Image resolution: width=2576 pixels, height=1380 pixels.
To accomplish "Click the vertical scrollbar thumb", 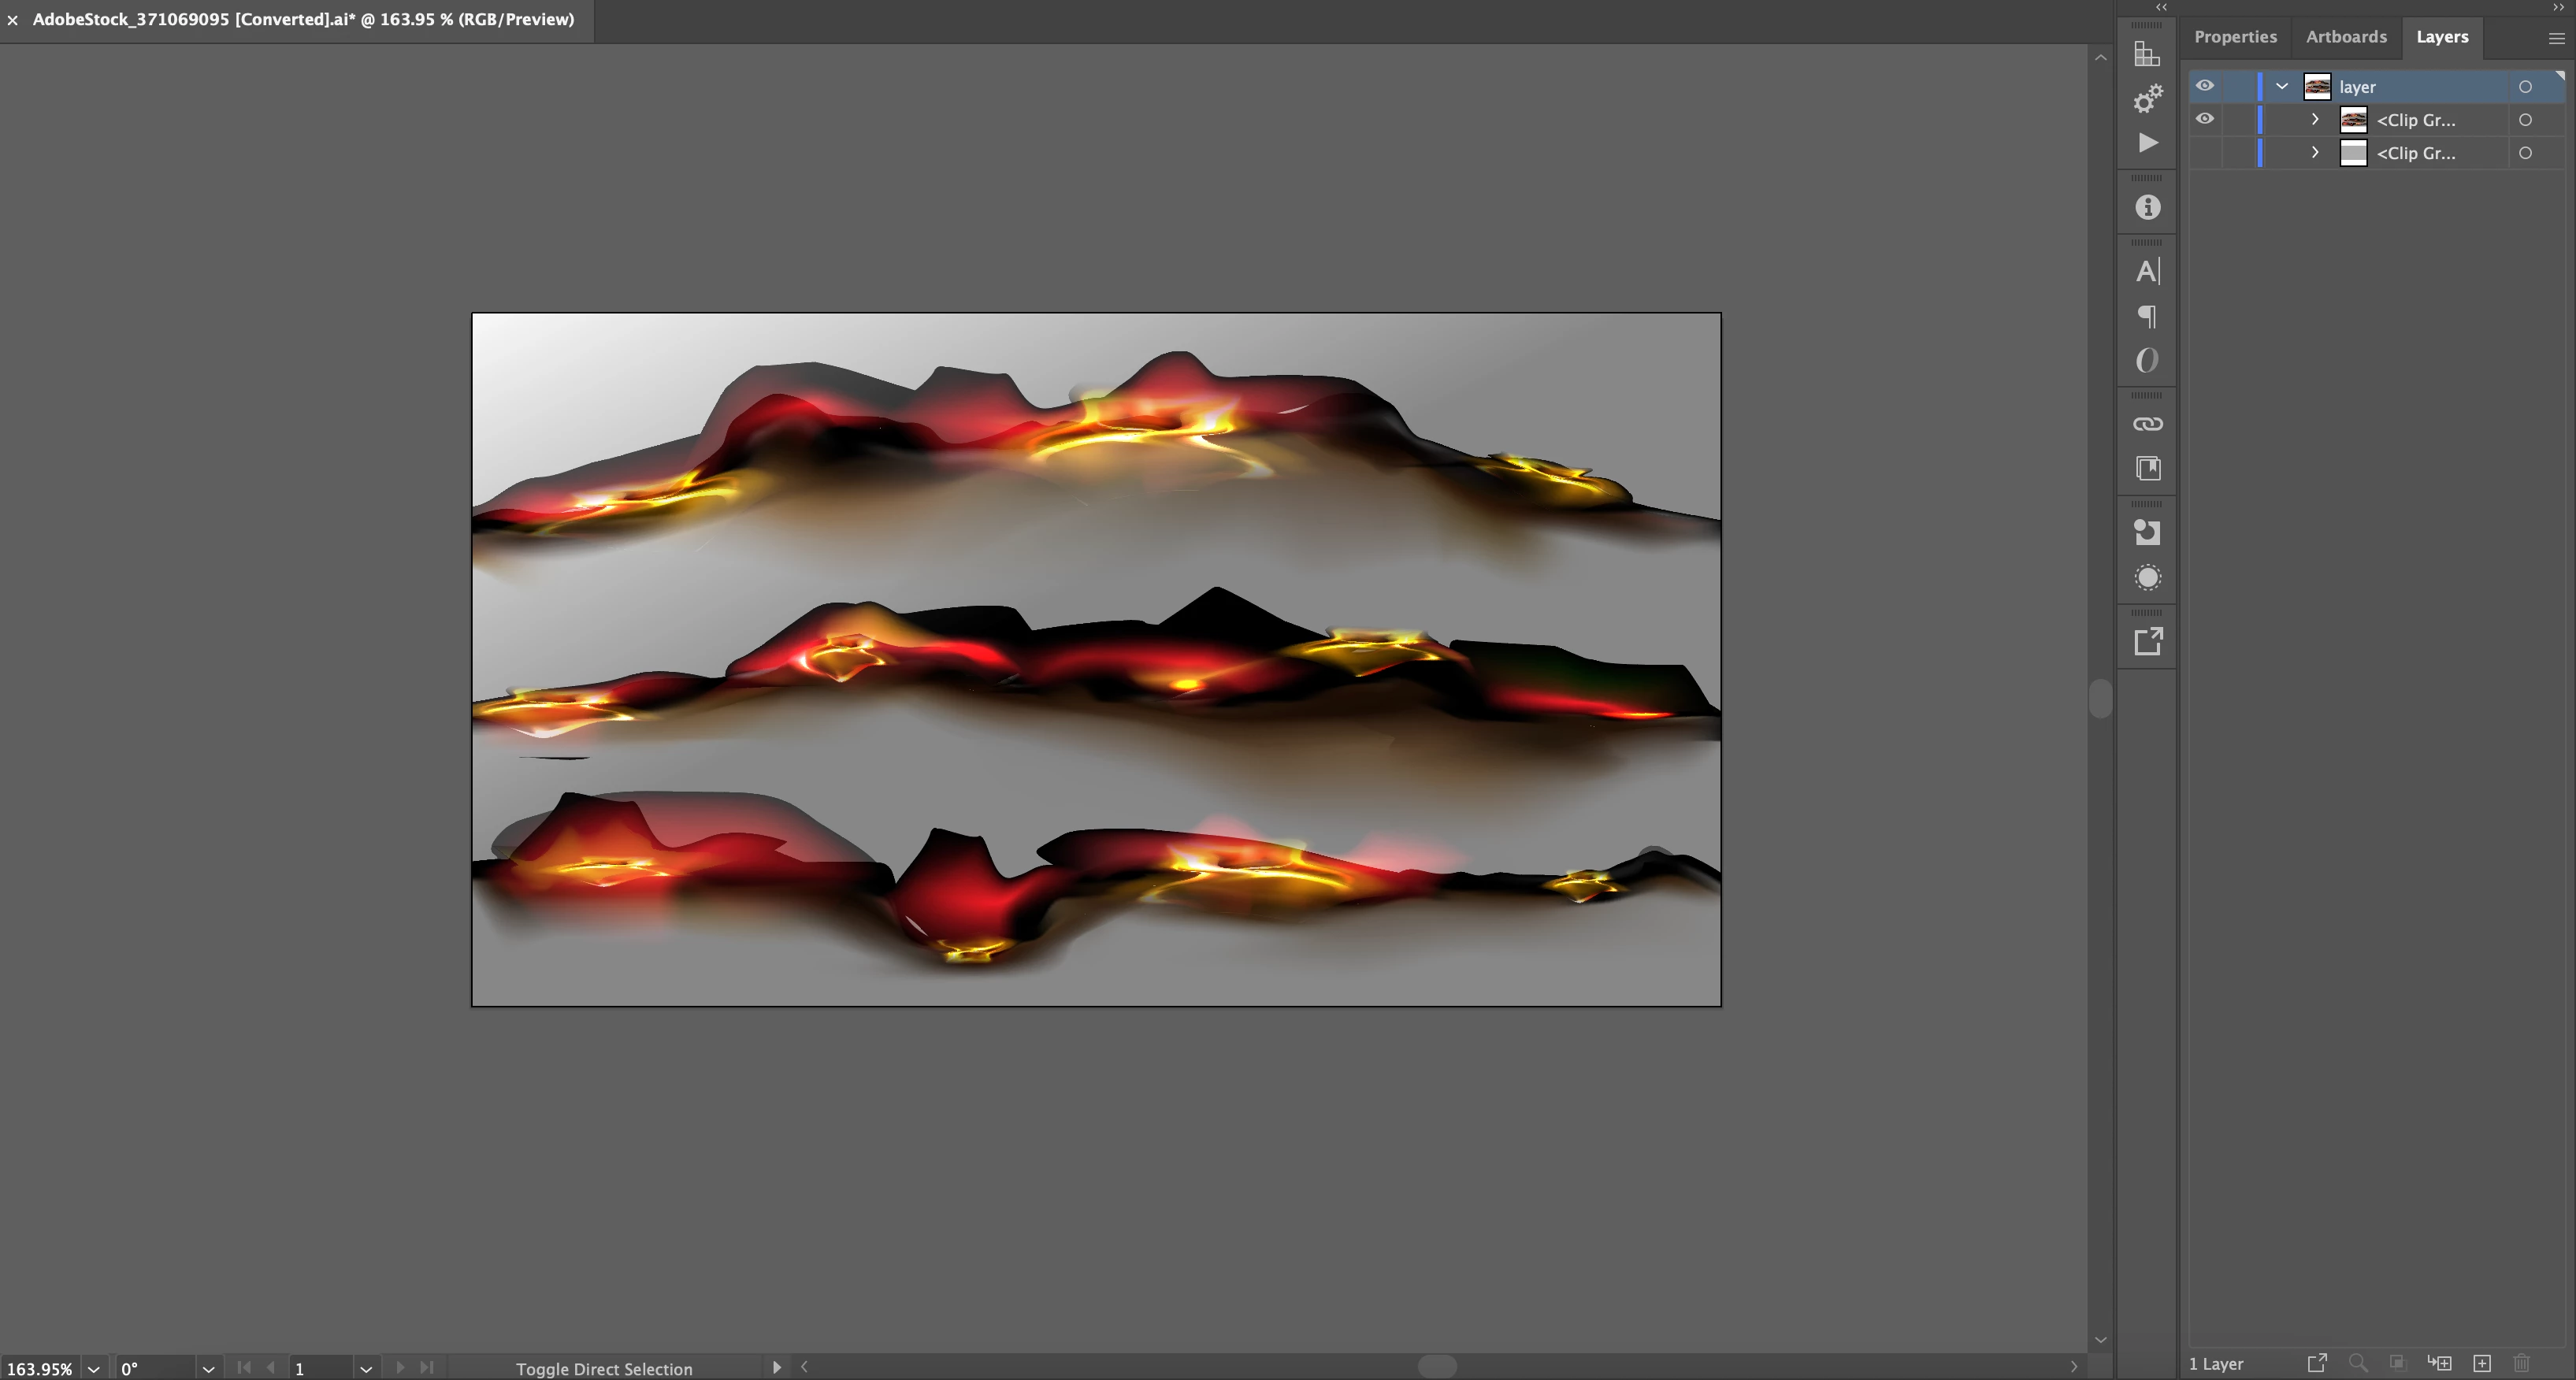I will 2100,698.
